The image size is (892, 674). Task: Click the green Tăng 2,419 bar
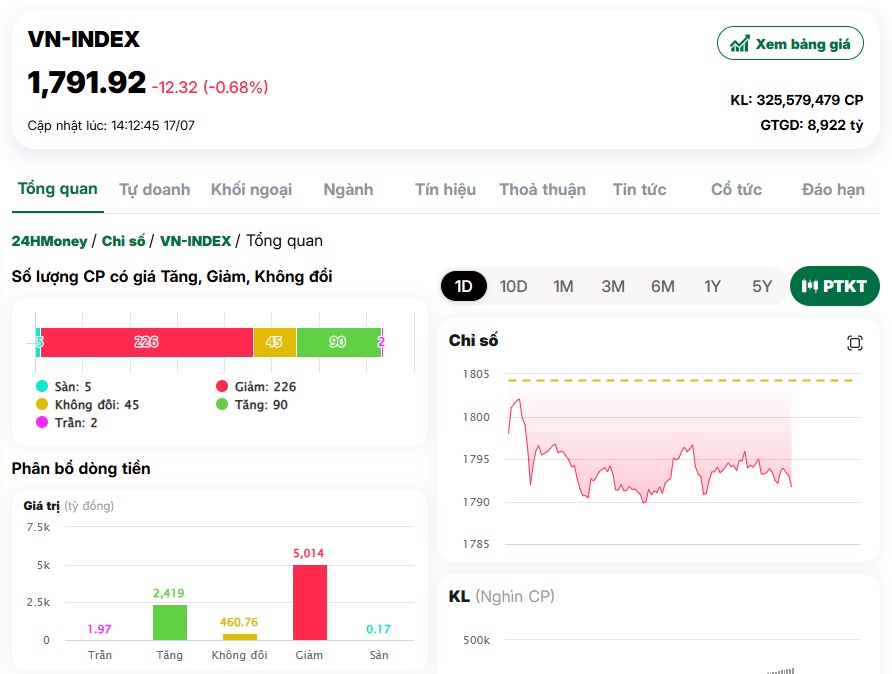pyautogui.click(x=170, y=622)
